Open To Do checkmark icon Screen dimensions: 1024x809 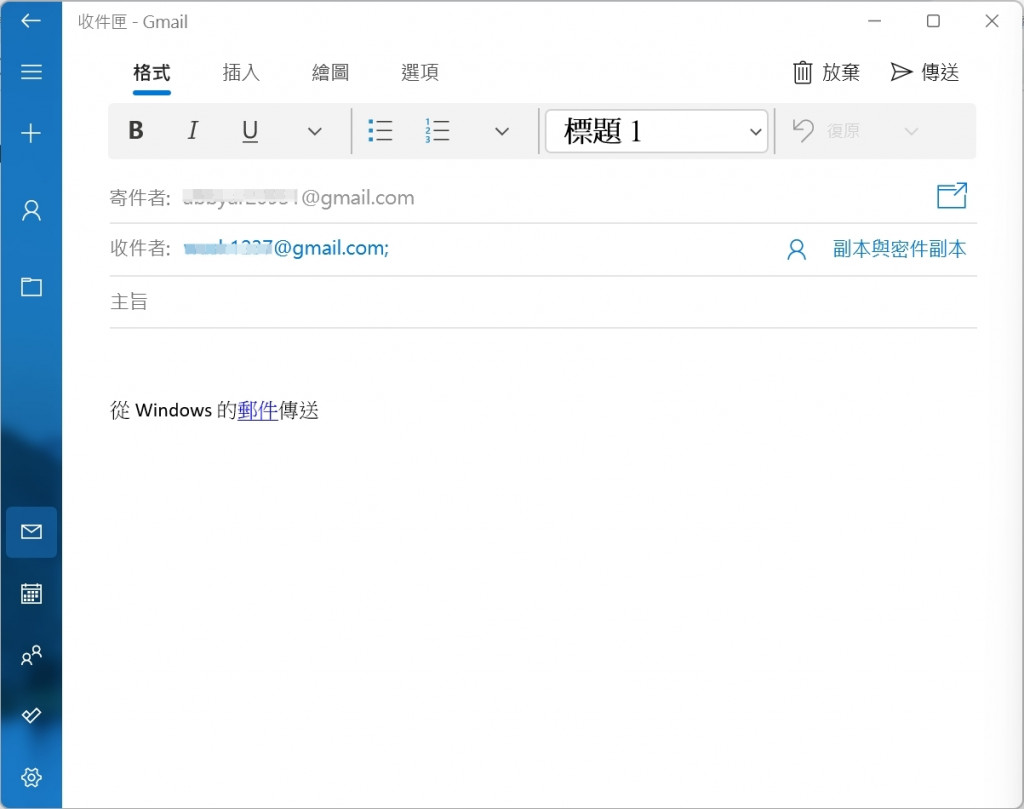click(31, 716)
